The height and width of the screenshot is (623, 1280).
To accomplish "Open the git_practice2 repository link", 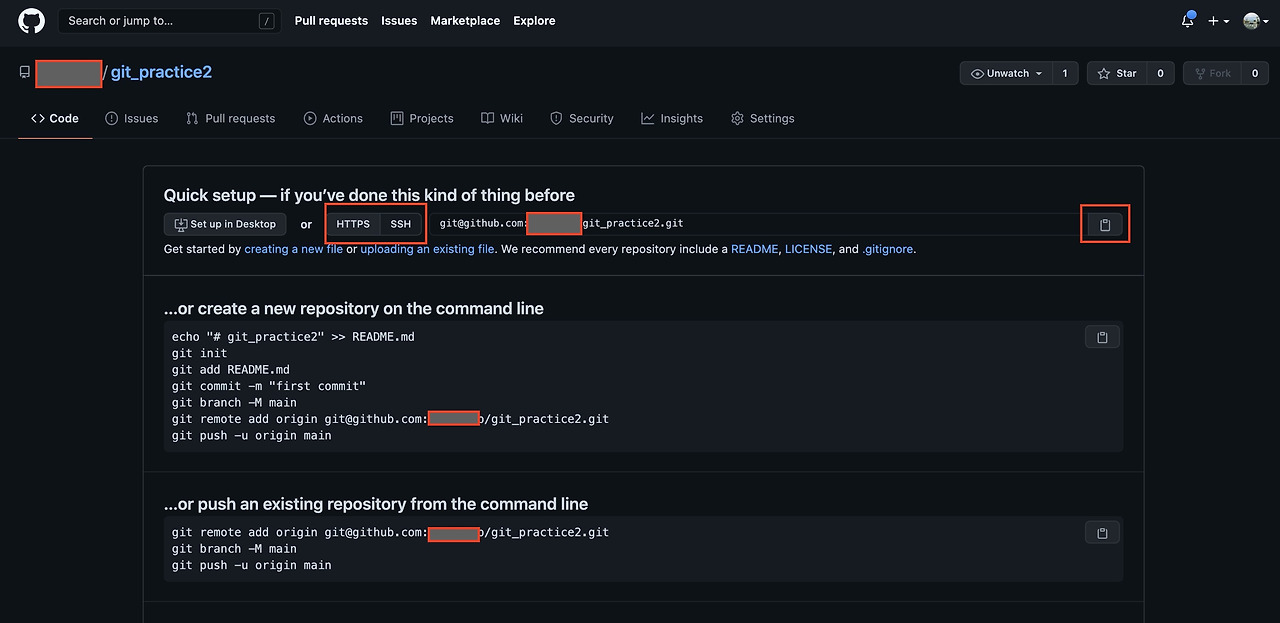I will [x=161, y=72].
